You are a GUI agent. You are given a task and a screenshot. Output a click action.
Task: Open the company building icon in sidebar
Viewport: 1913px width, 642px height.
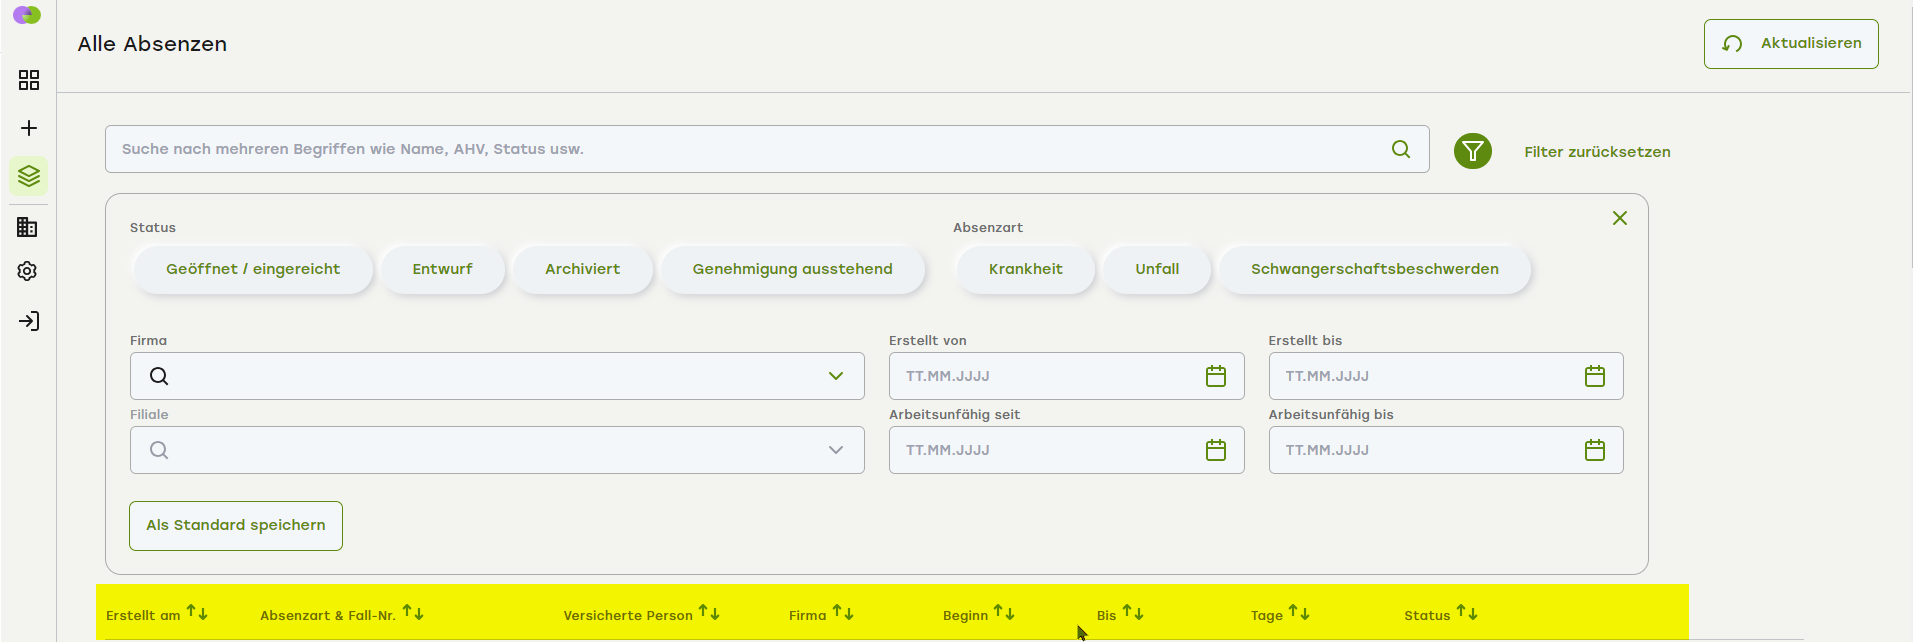click(28, 227)
